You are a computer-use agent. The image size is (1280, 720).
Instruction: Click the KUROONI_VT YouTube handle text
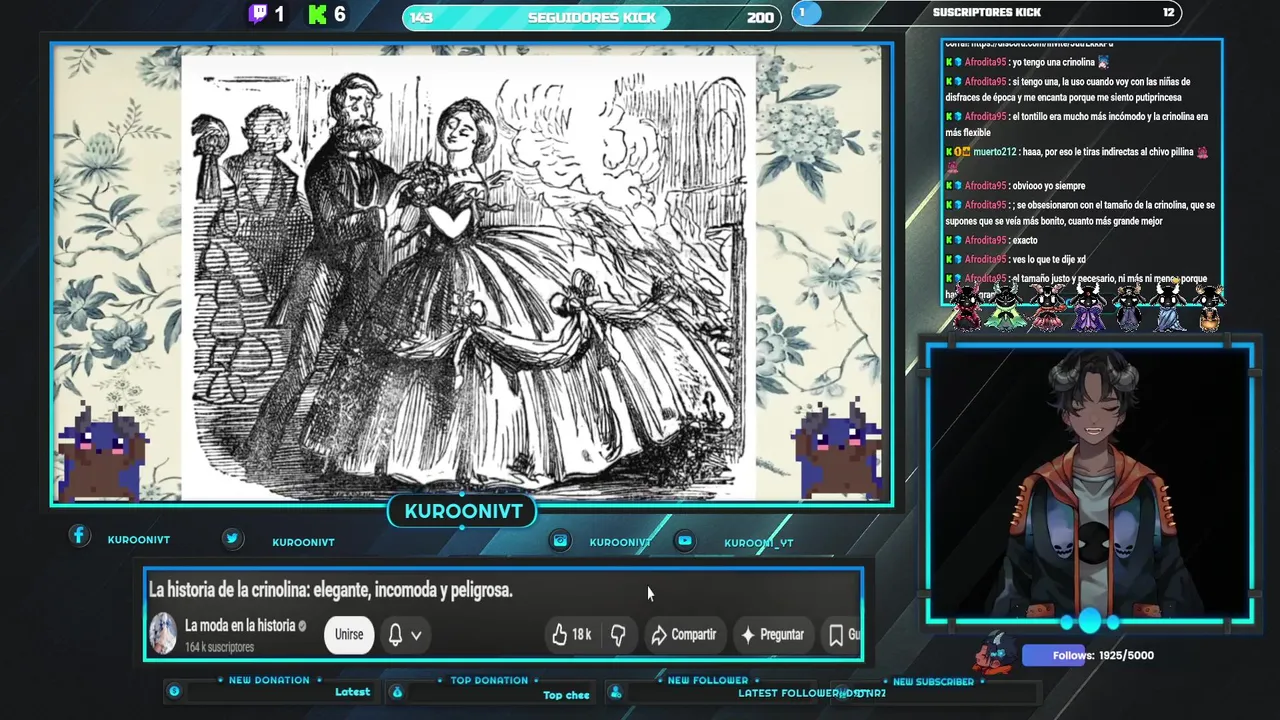click(x=758, y=543)
